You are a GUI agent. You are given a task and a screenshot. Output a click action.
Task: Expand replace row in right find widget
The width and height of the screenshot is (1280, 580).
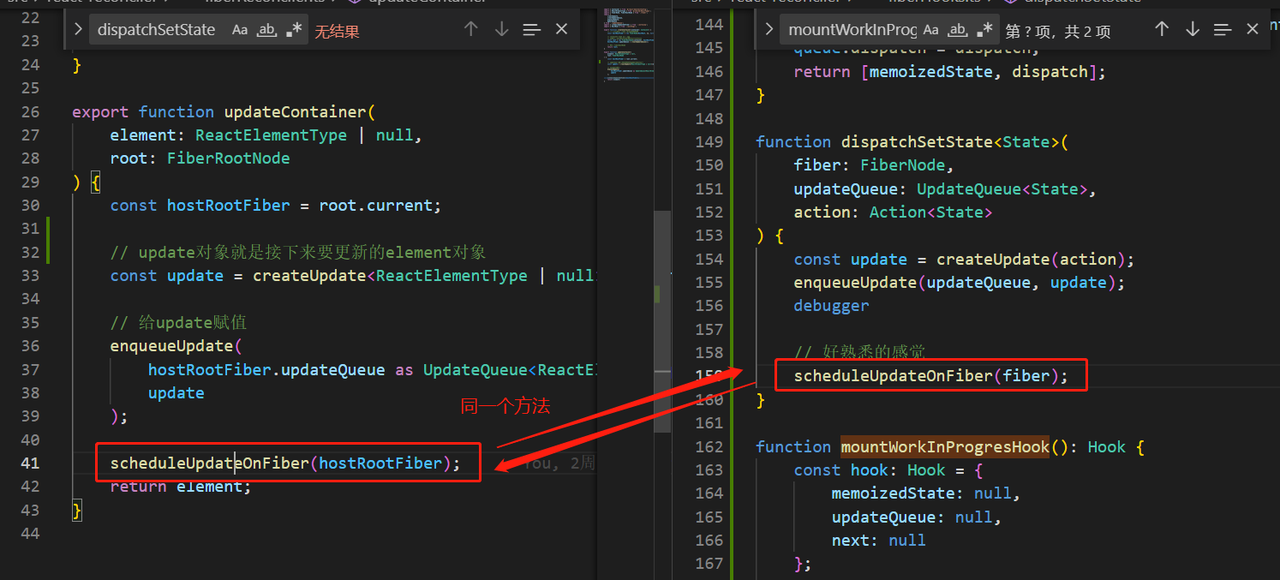click(x=769, y=30)
